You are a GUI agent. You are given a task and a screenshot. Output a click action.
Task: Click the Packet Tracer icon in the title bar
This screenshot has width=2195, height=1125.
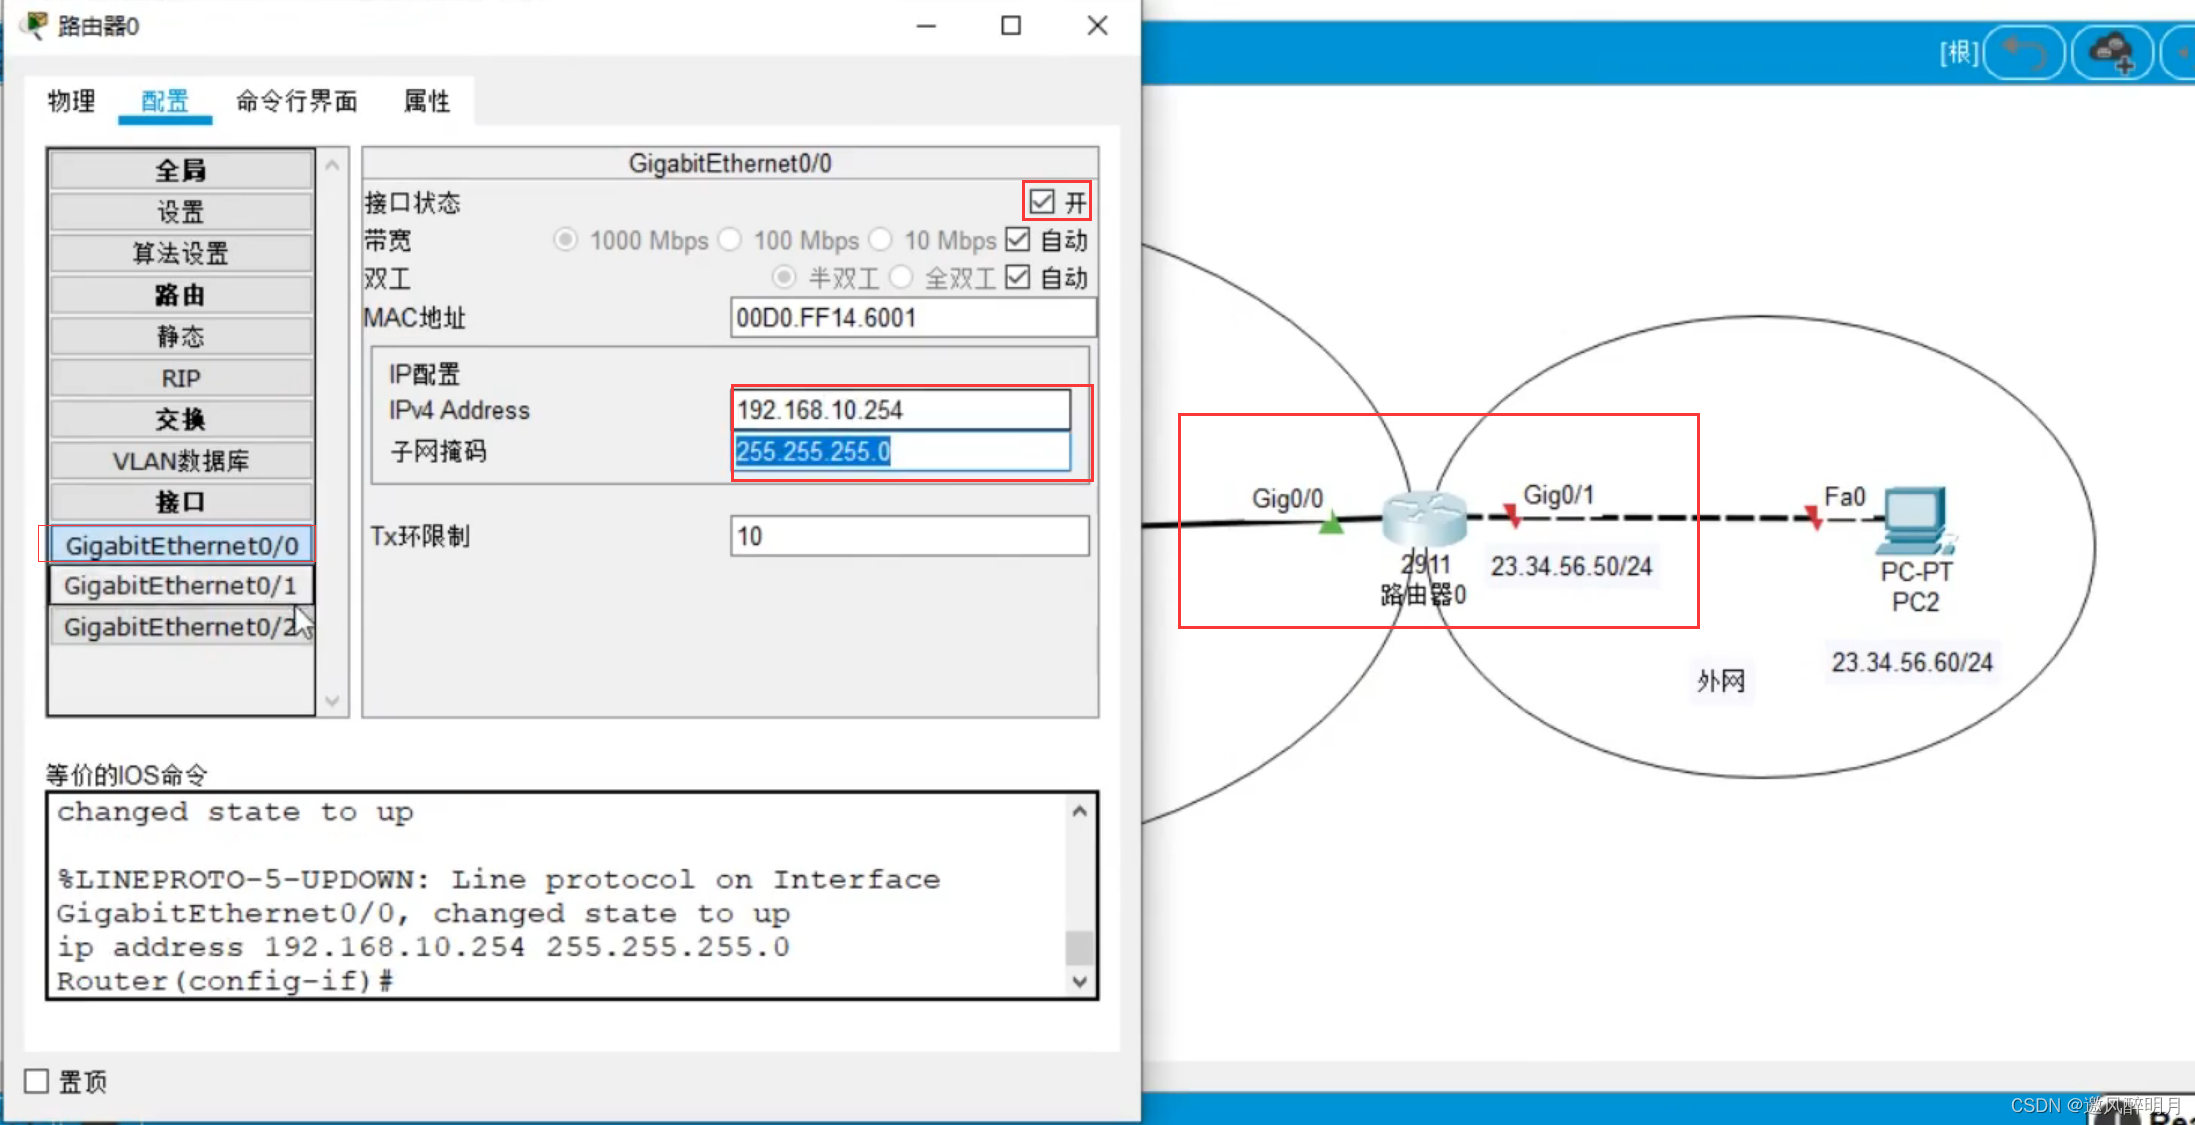click(x=35, y=25)
